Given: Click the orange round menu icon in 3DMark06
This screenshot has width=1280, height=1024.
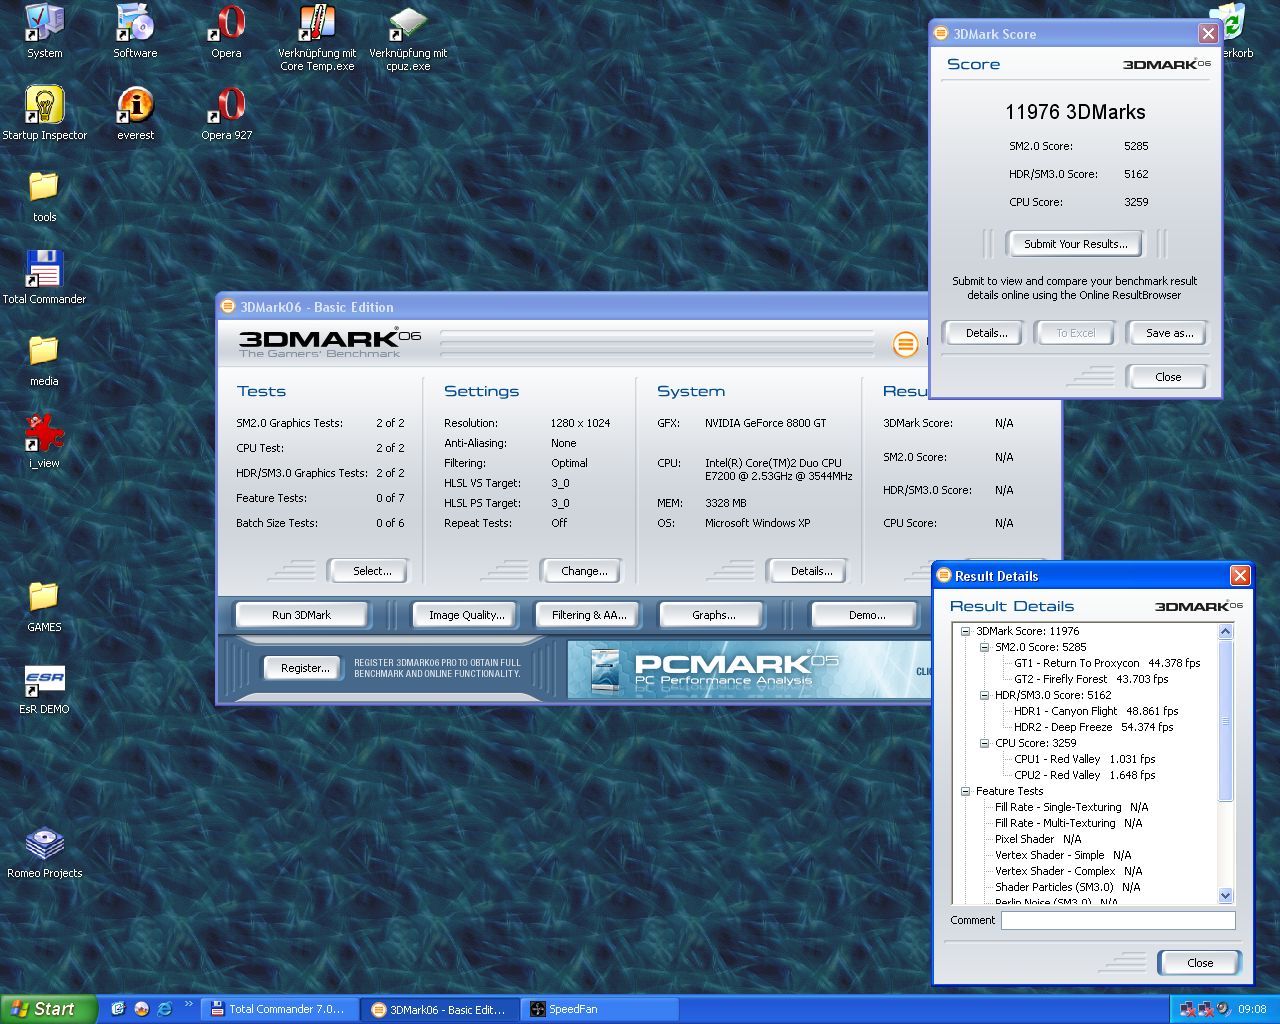Looking at the screenshot, I should point(905,345).
